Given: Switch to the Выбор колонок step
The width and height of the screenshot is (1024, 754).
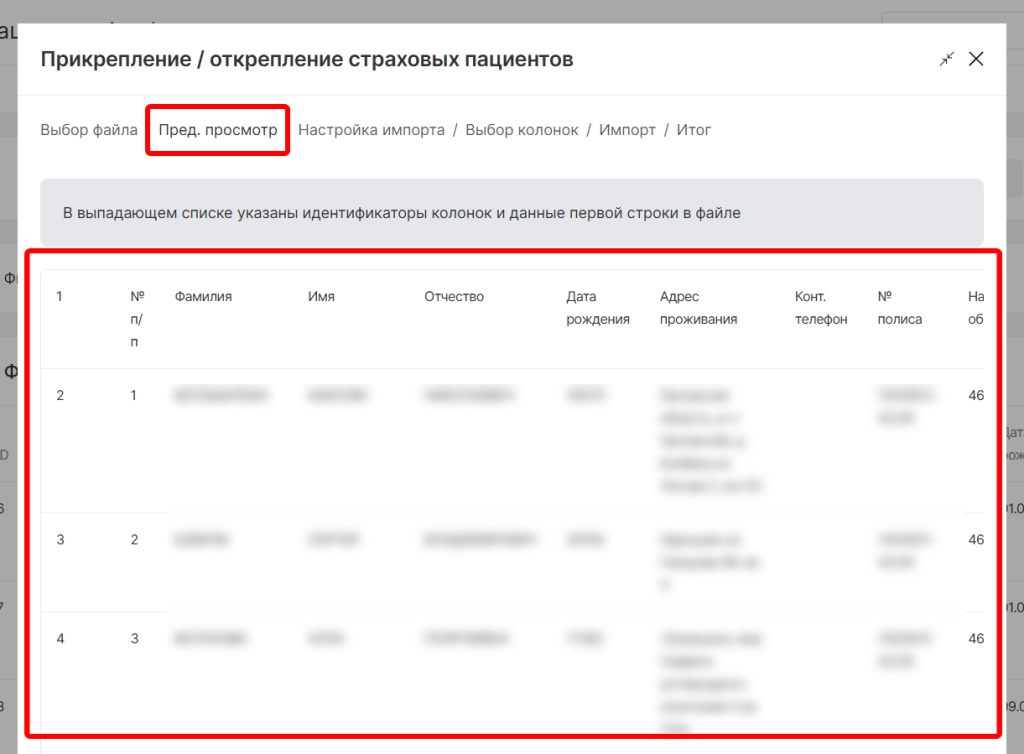Looking at the screenshot, I should (521, 130).
